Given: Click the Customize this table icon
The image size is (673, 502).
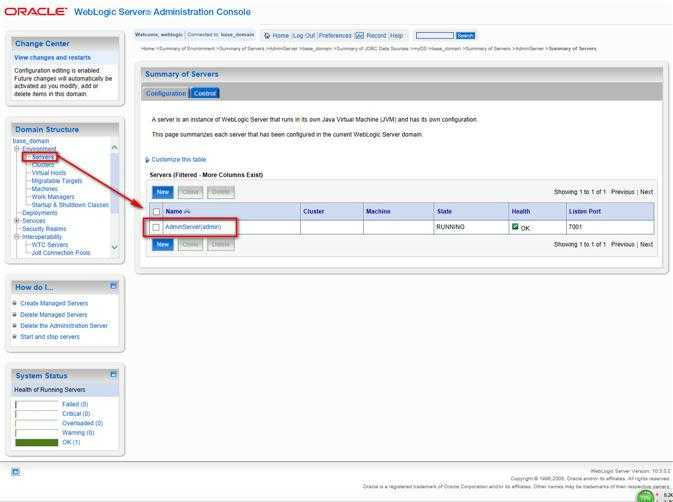Looking at the screenshot, I should pyautogui.click(x=147, y=160).
